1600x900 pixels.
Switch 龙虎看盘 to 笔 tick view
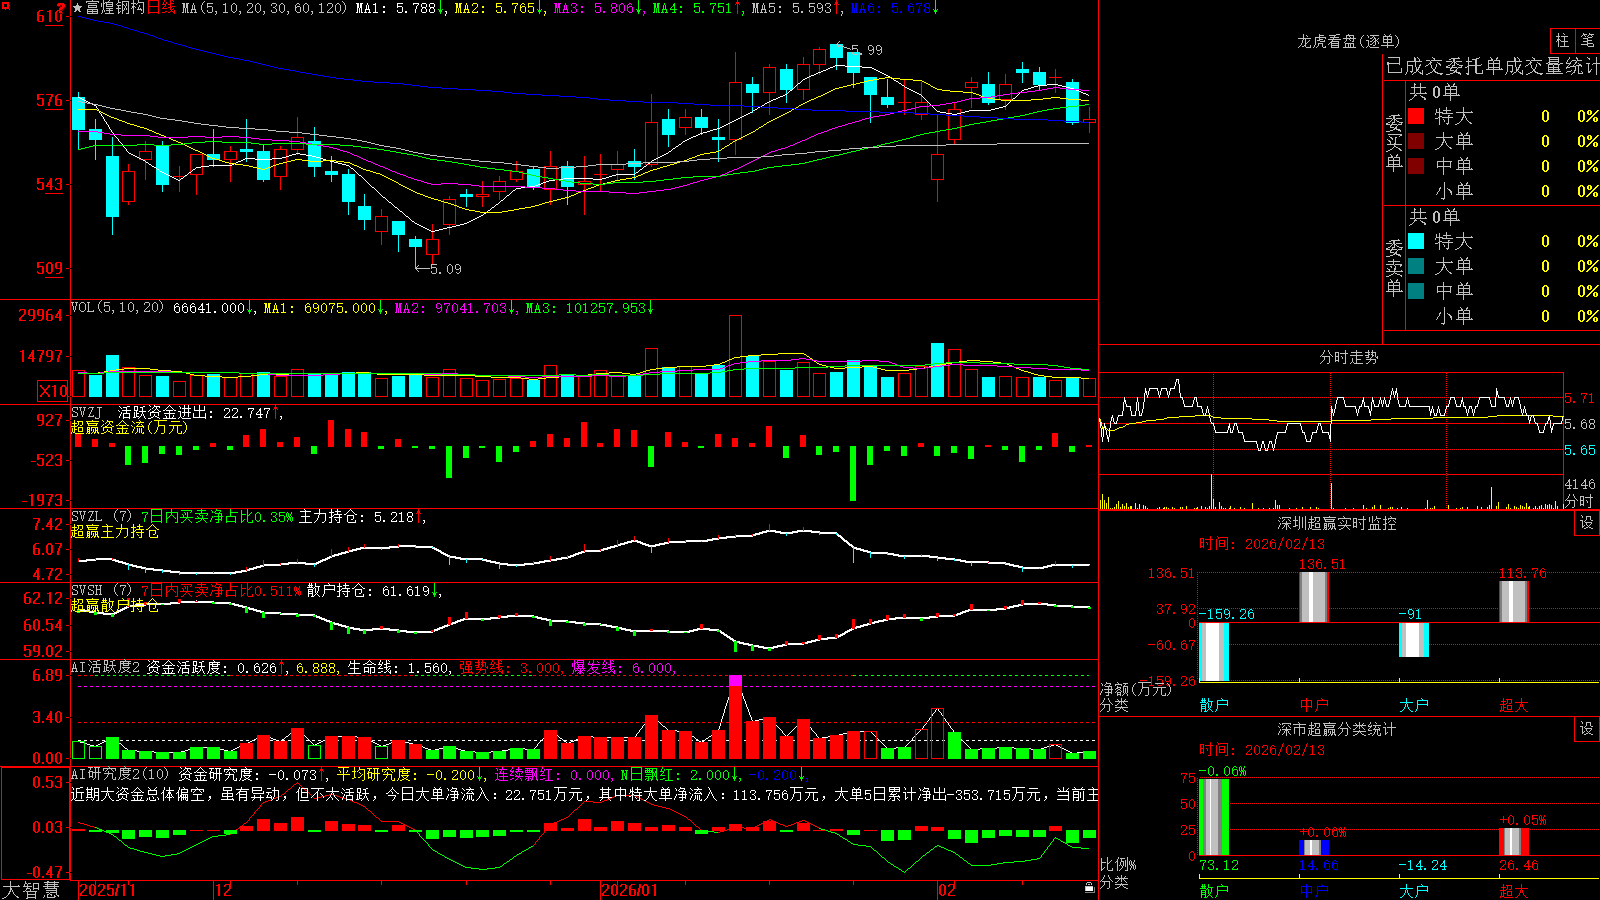(x=1587, y=40)
